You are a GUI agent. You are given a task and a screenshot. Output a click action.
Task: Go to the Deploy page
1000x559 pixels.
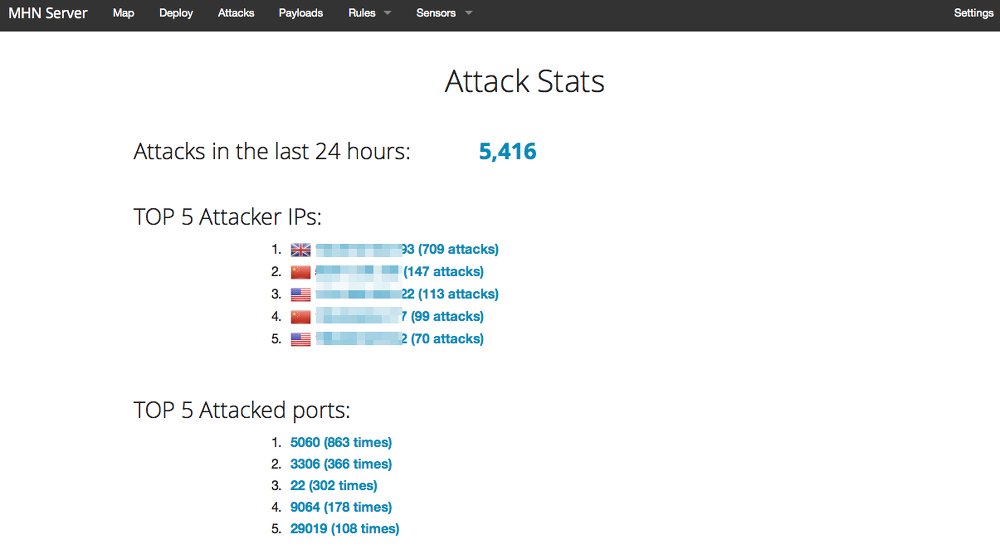pyautogui.click(x=176, y=13)
